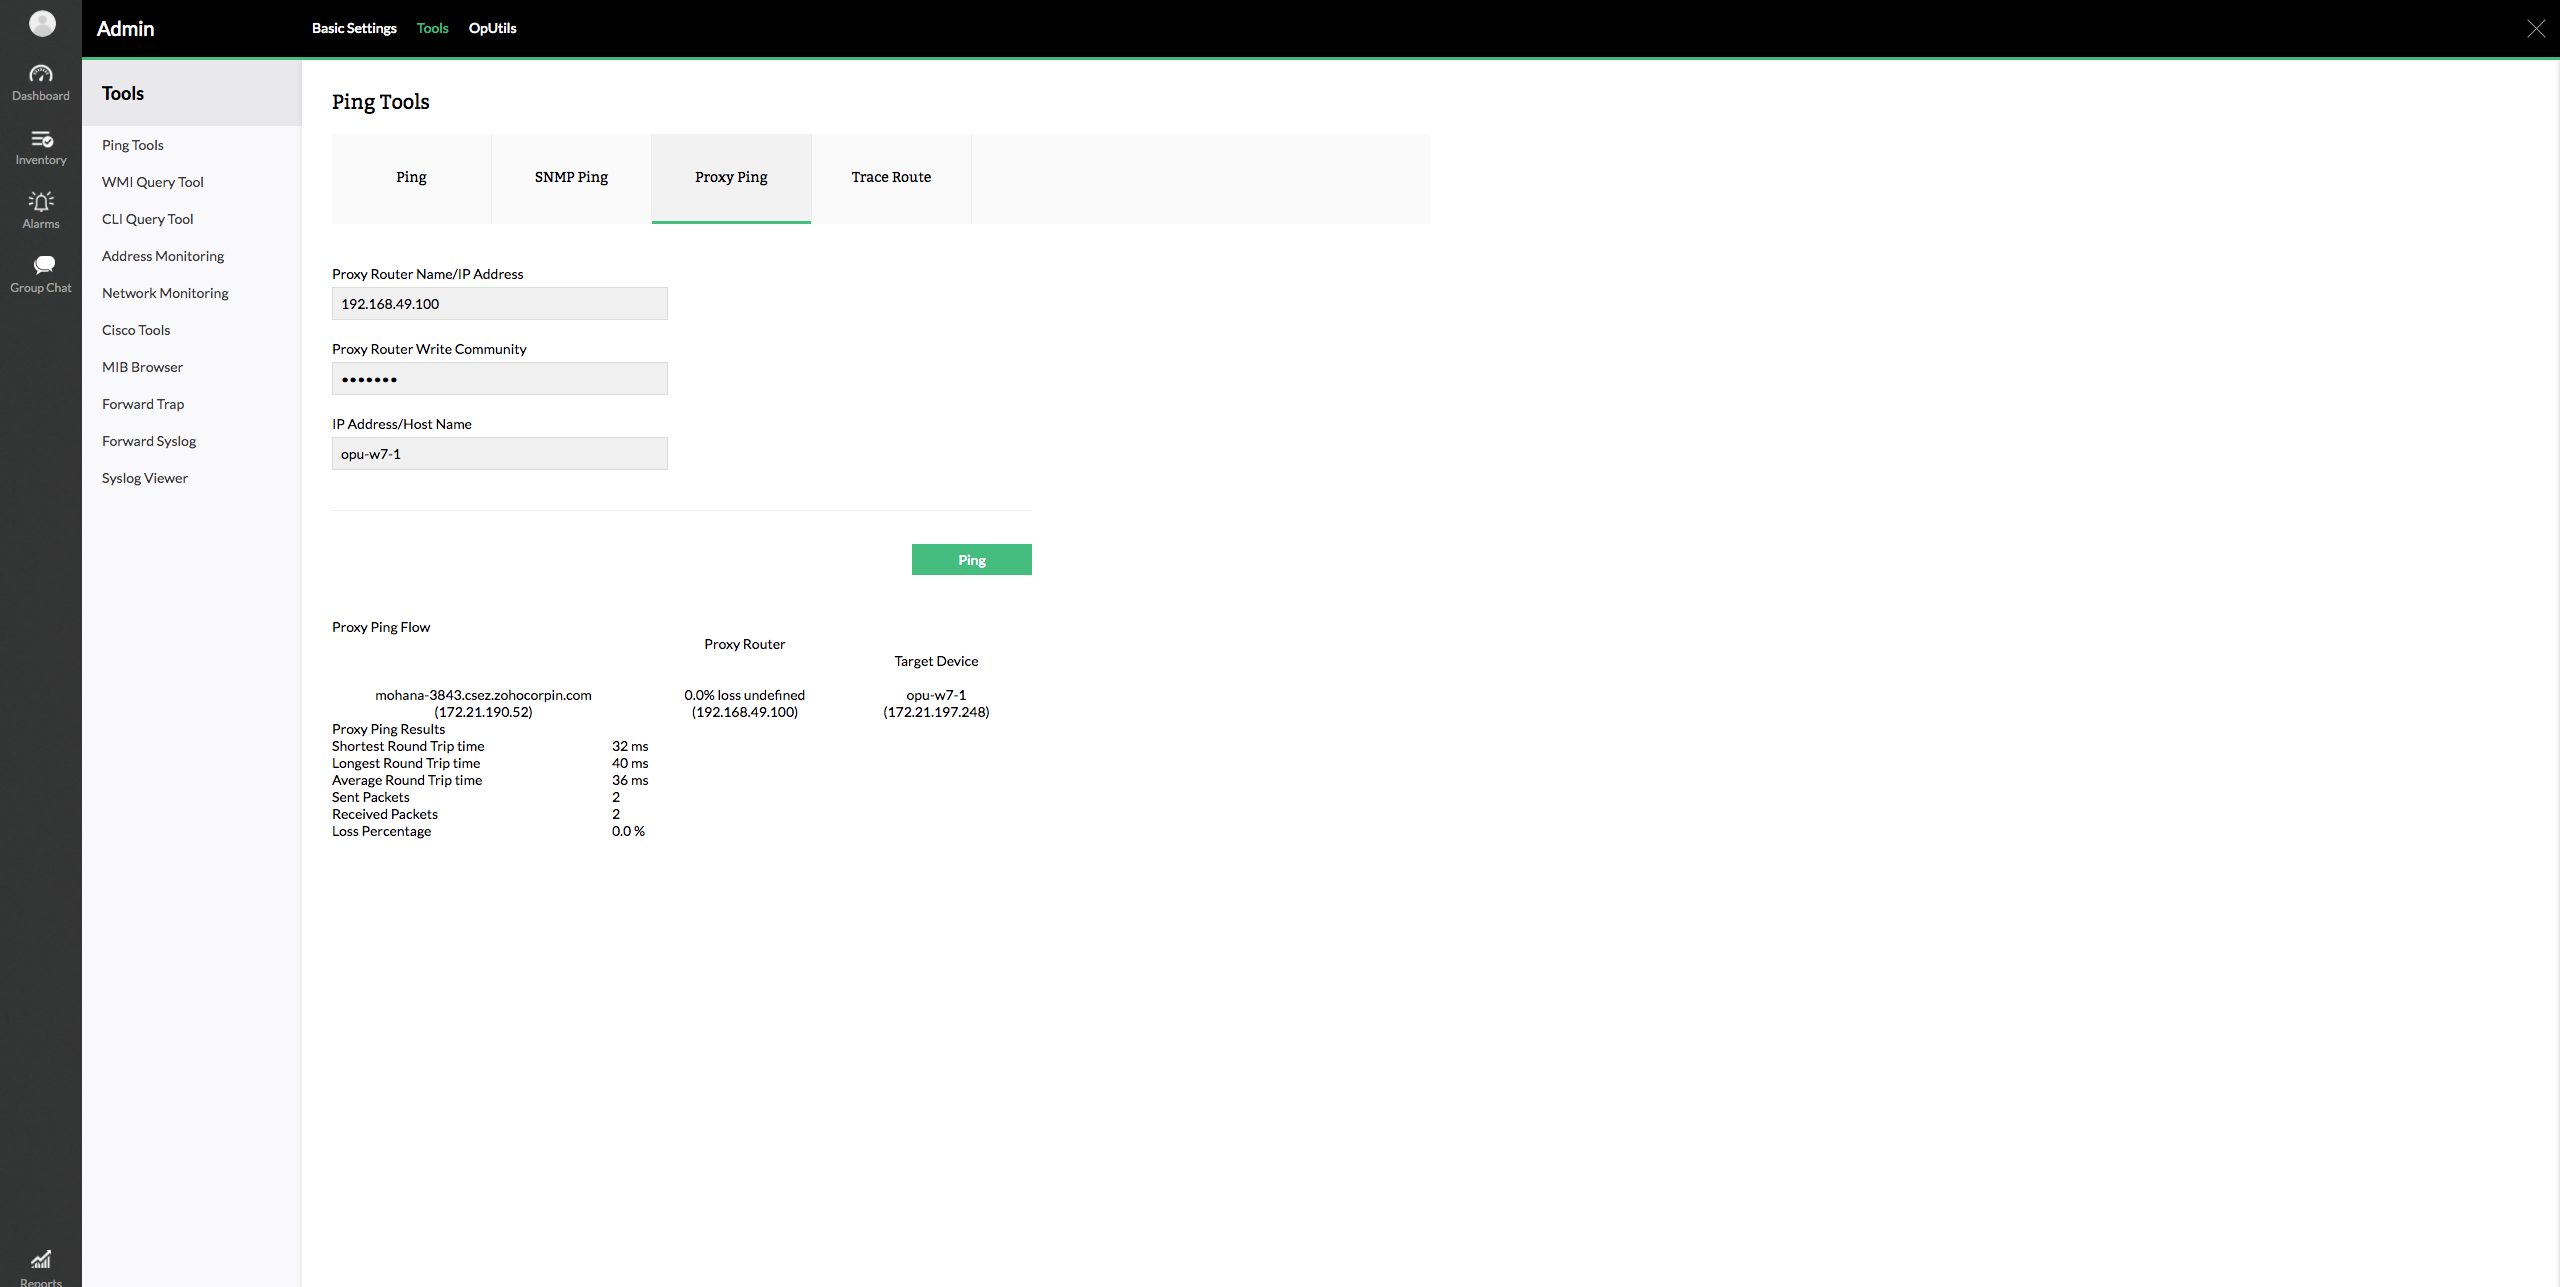Open the Basic Settings menu
The width and height of the screenshot is (2560, 1287).
click(x=354, y=28)
